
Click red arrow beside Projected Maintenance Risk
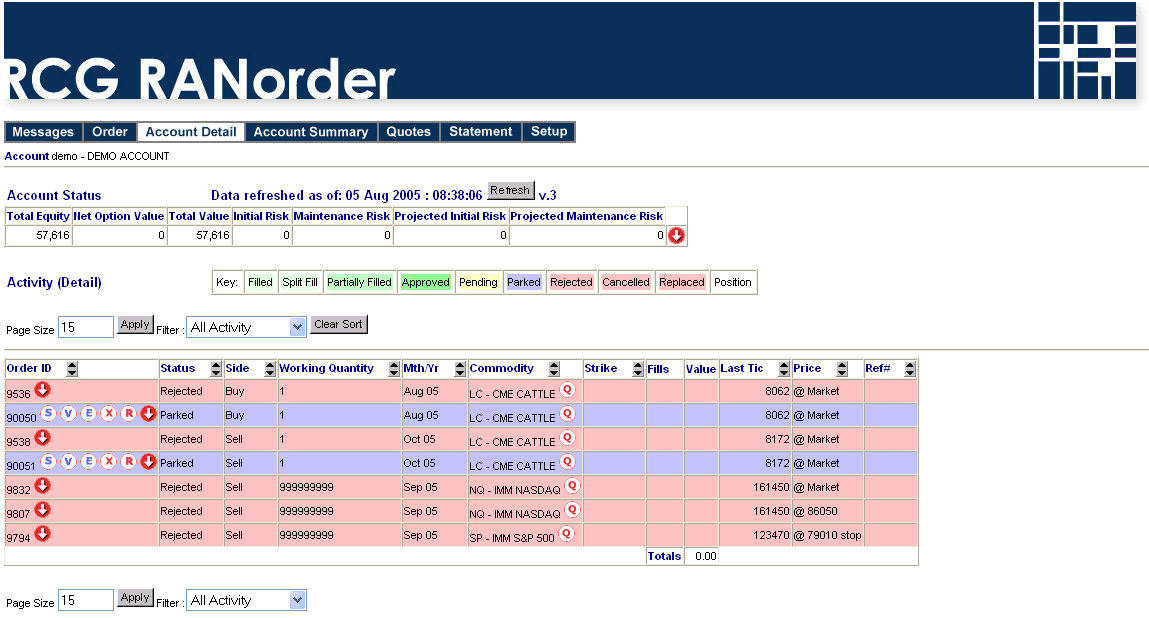[x=676, y=236]
